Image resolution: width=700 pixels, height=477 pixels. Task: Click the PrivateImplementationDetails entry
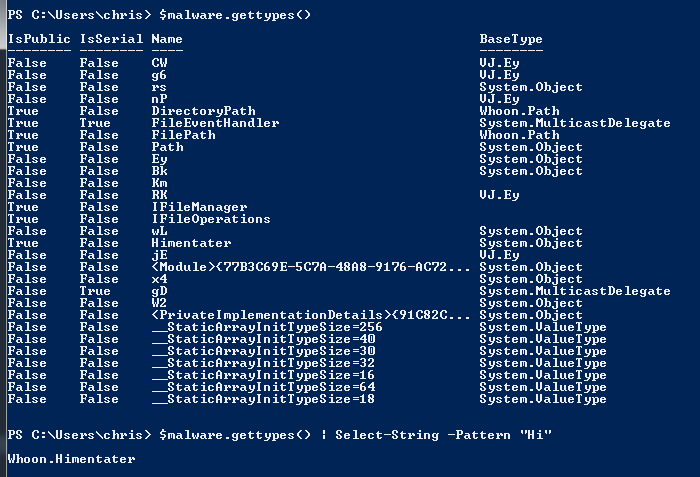[x=311, y=315]
